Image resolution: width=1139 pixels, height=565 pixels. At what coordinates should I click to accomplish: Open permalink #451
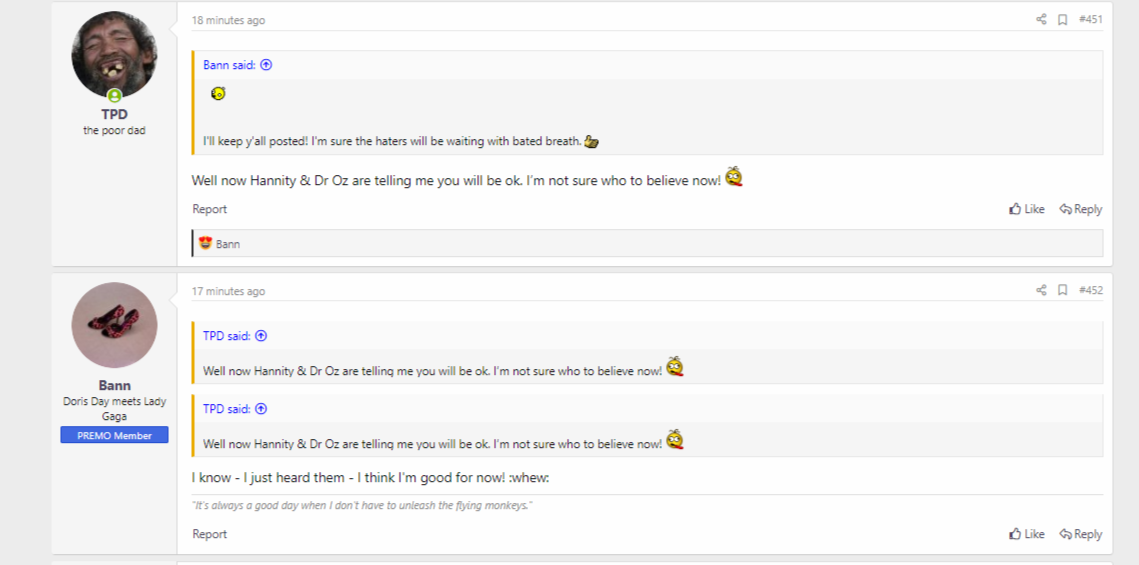click(x=1090, y=20)
